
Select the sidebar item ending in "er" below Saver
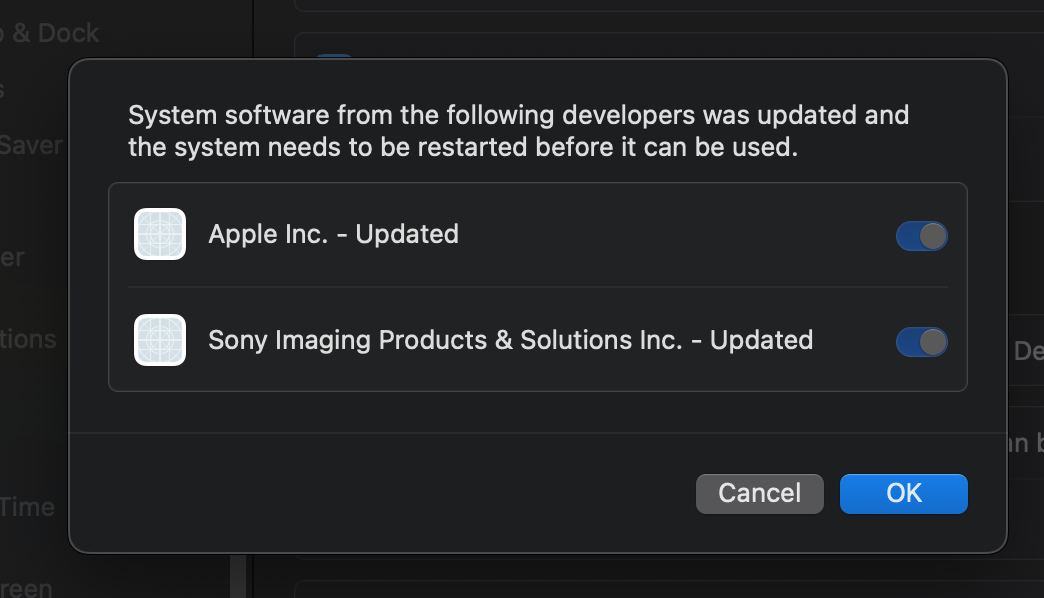pos(12,257)
